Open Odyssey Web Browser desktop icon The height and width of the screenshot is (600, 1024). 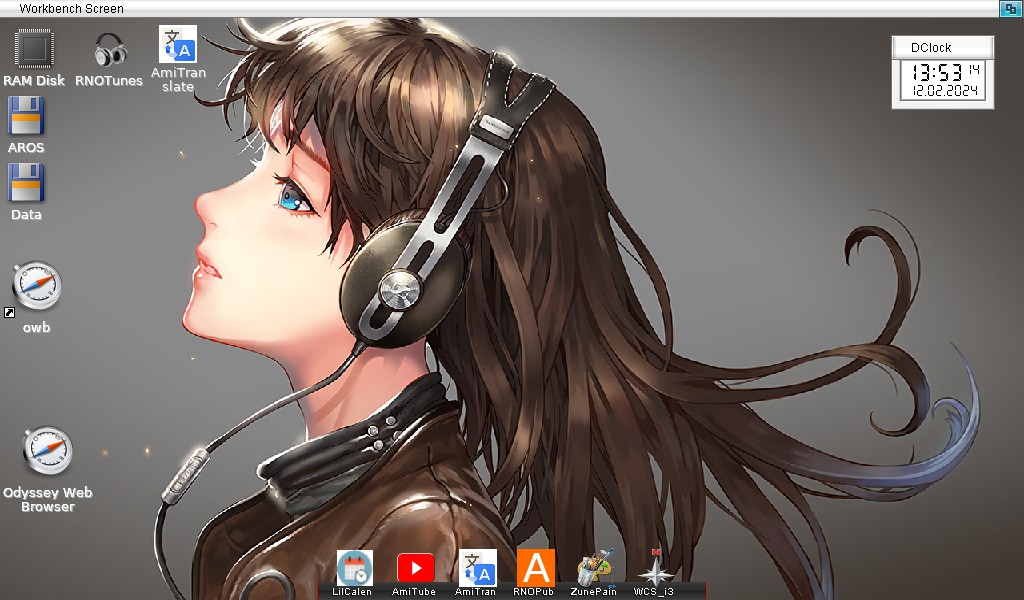pyautogui.click(x=47, y=452)
